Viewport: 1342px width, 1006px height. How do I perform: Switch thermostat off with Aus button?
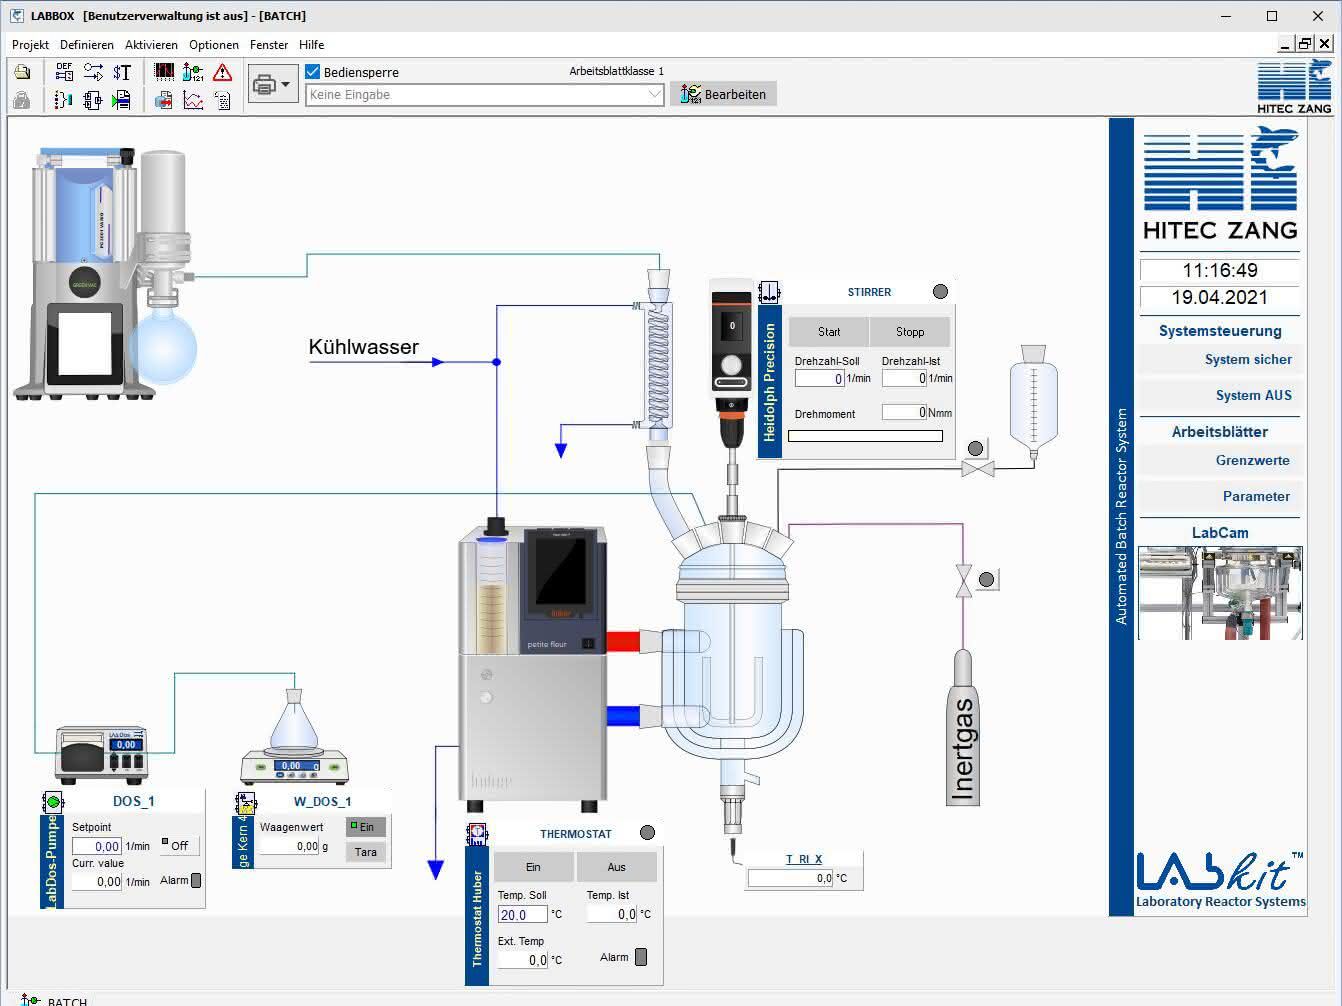point(617,867)
